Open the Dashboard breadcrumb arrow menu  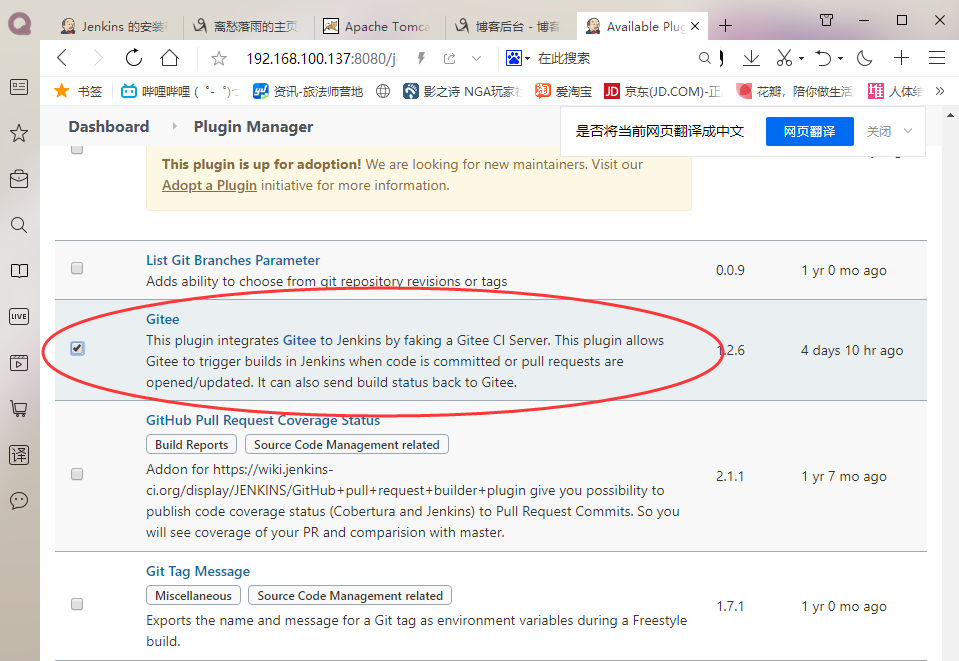[x=174, y=127]
